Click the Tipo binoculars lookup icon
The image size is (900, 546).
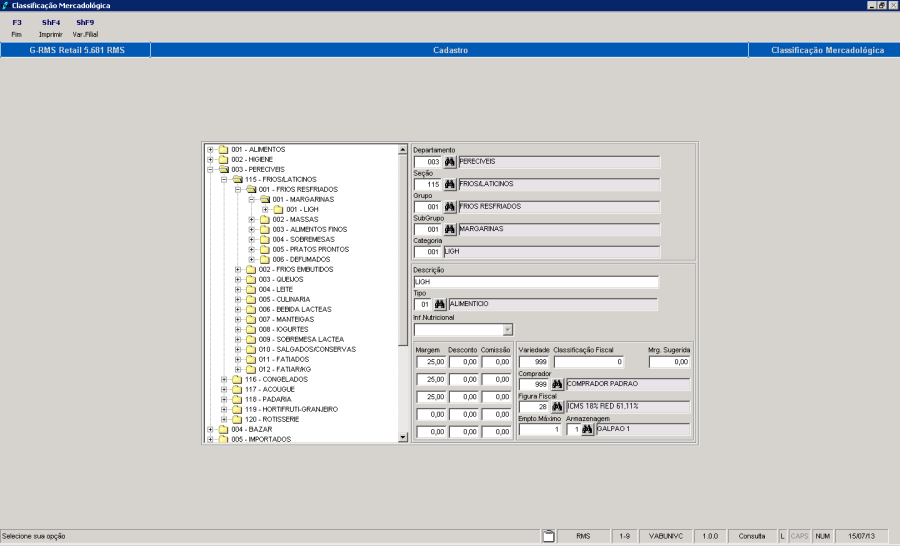pyautogui.click(x=440, y=304)
